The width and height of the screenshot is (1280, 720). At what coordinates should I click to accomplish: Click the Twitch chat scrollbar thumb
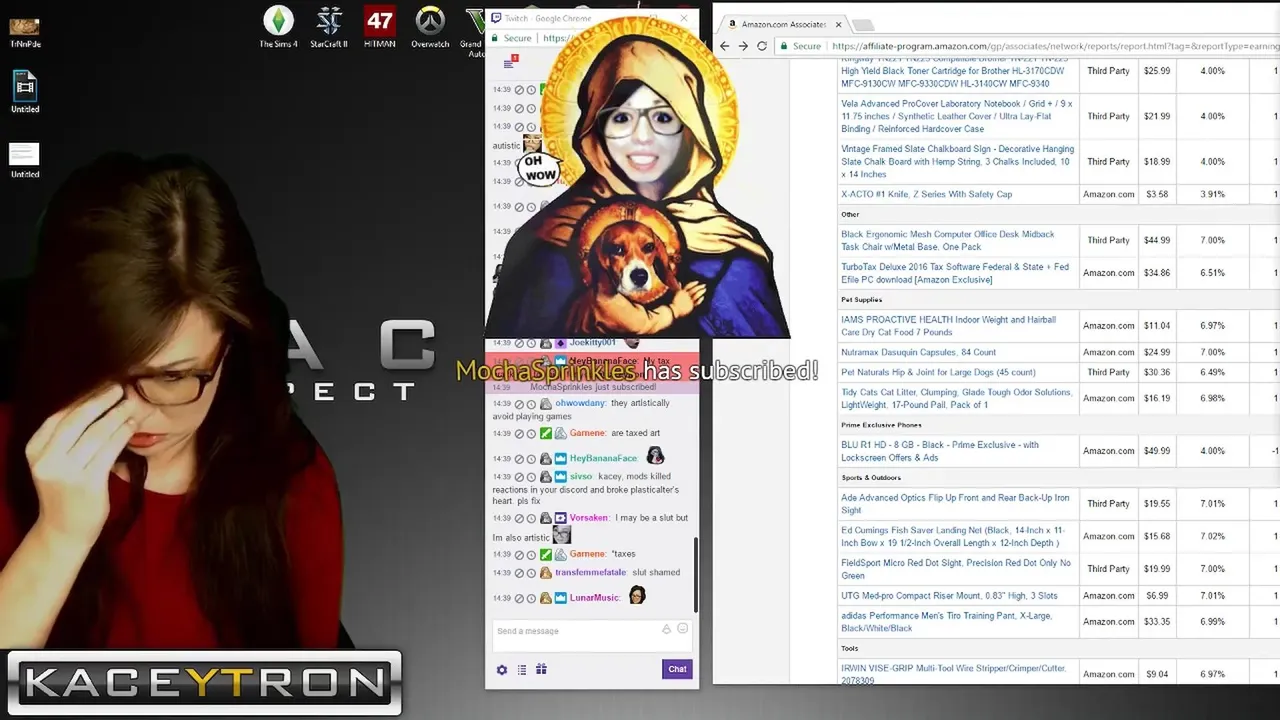(695, 573)
